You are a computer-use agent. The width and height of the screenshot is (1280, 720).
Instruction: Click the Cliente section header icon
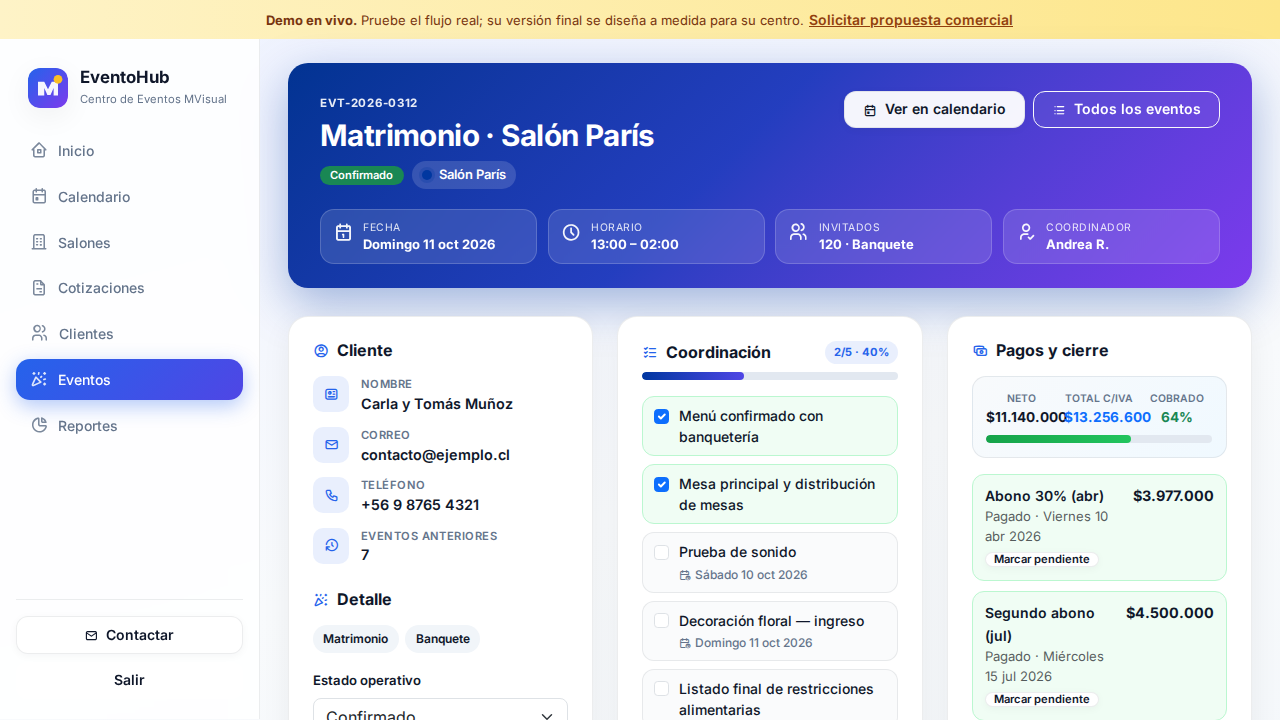321,351
